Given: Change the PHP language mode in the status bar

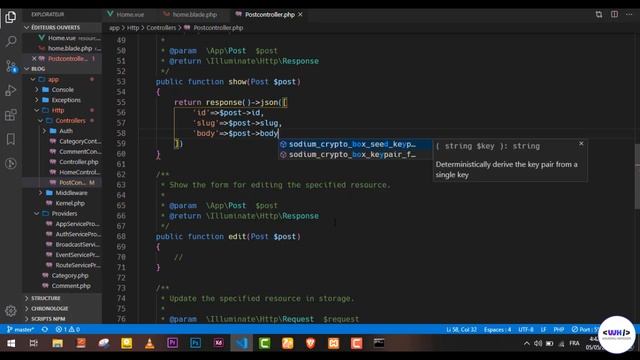Looking at the screenshot, I should coord(559,329).
